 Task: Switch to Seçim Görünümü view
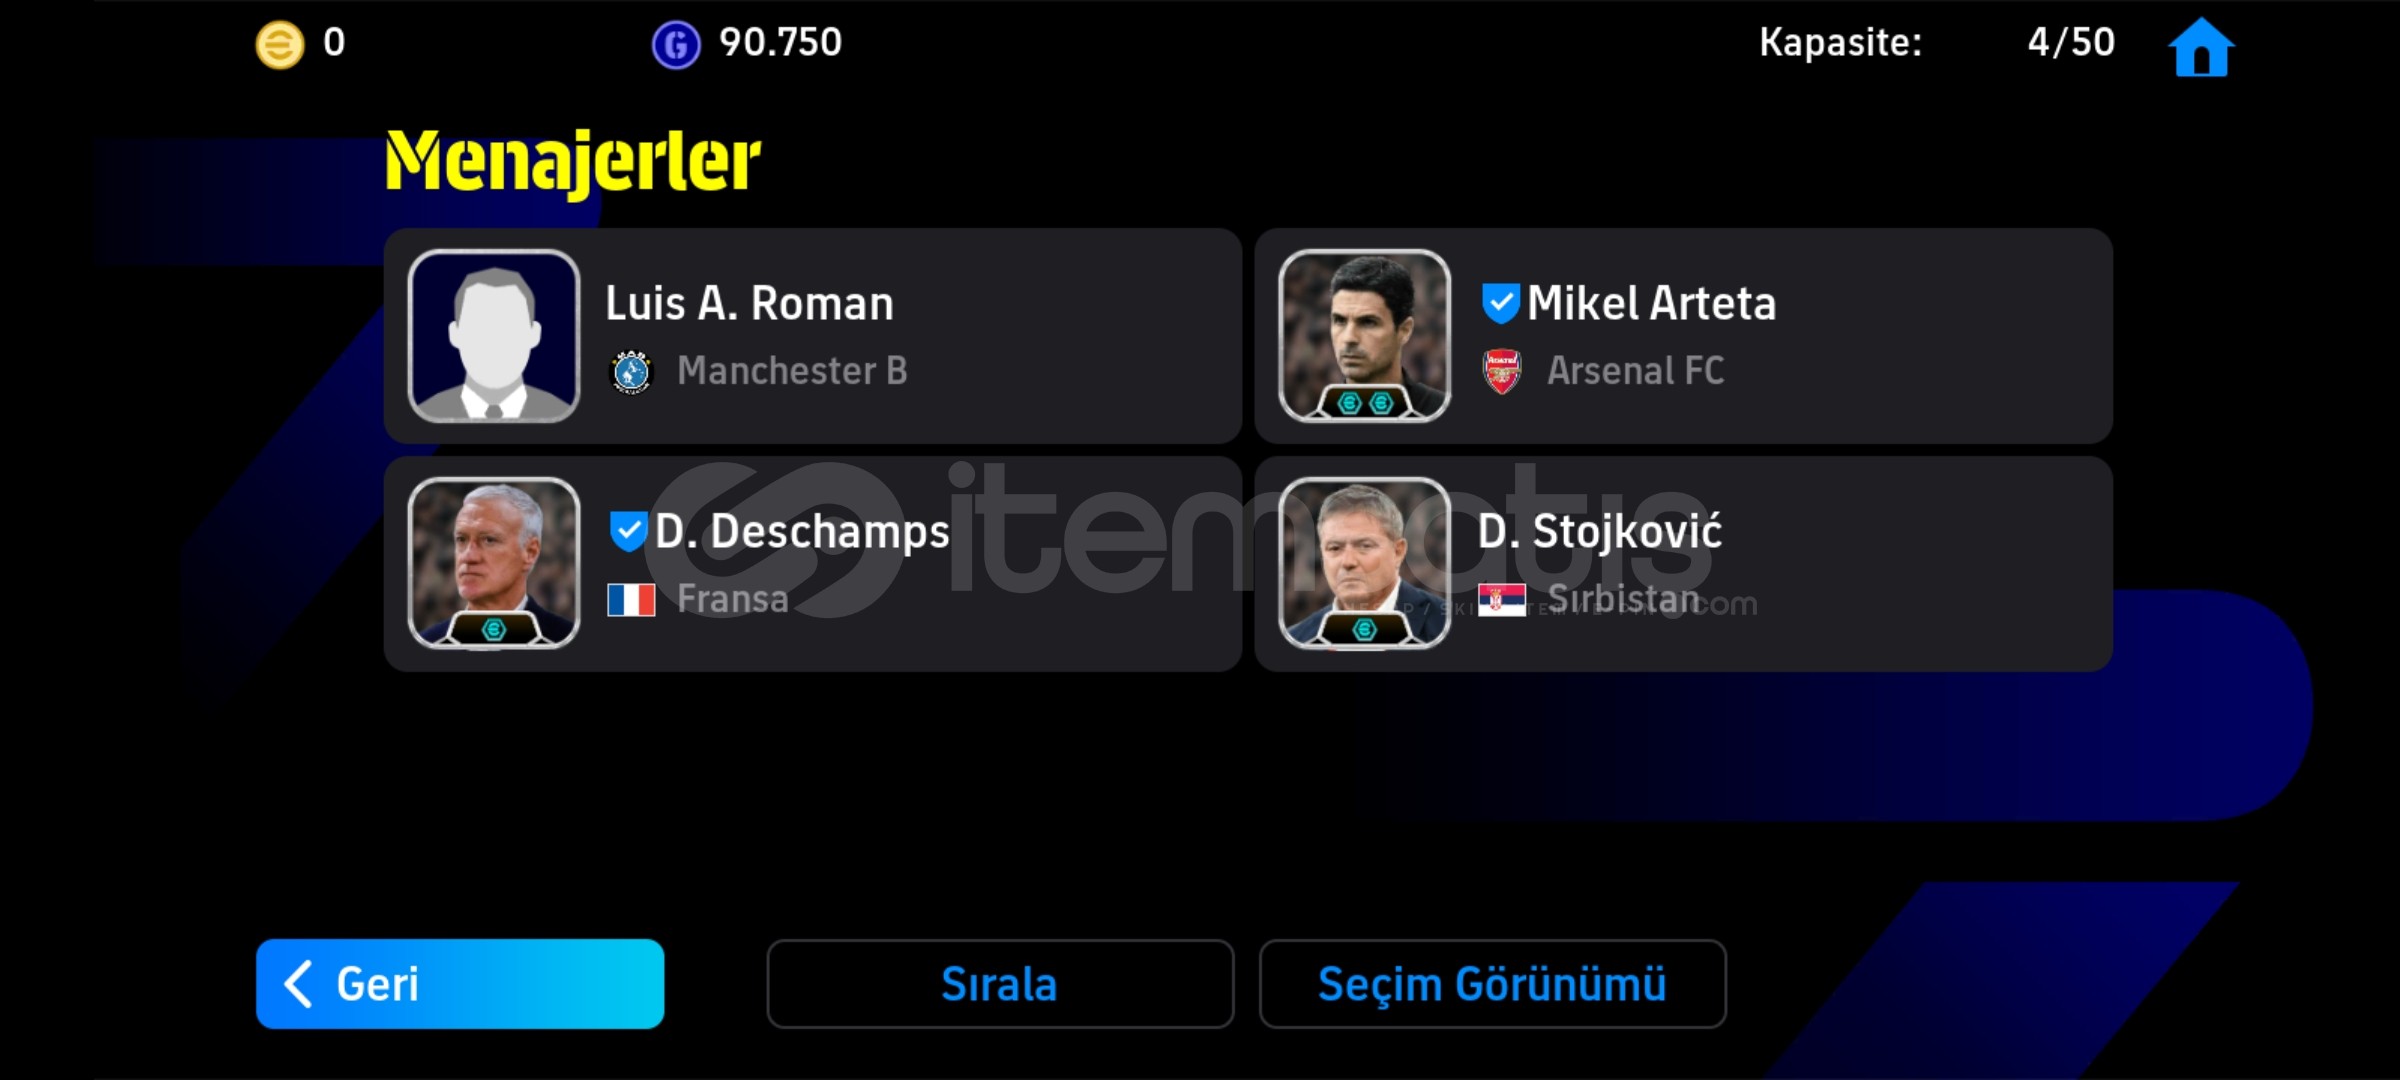pyautogui.click(x=1492, y=984)
